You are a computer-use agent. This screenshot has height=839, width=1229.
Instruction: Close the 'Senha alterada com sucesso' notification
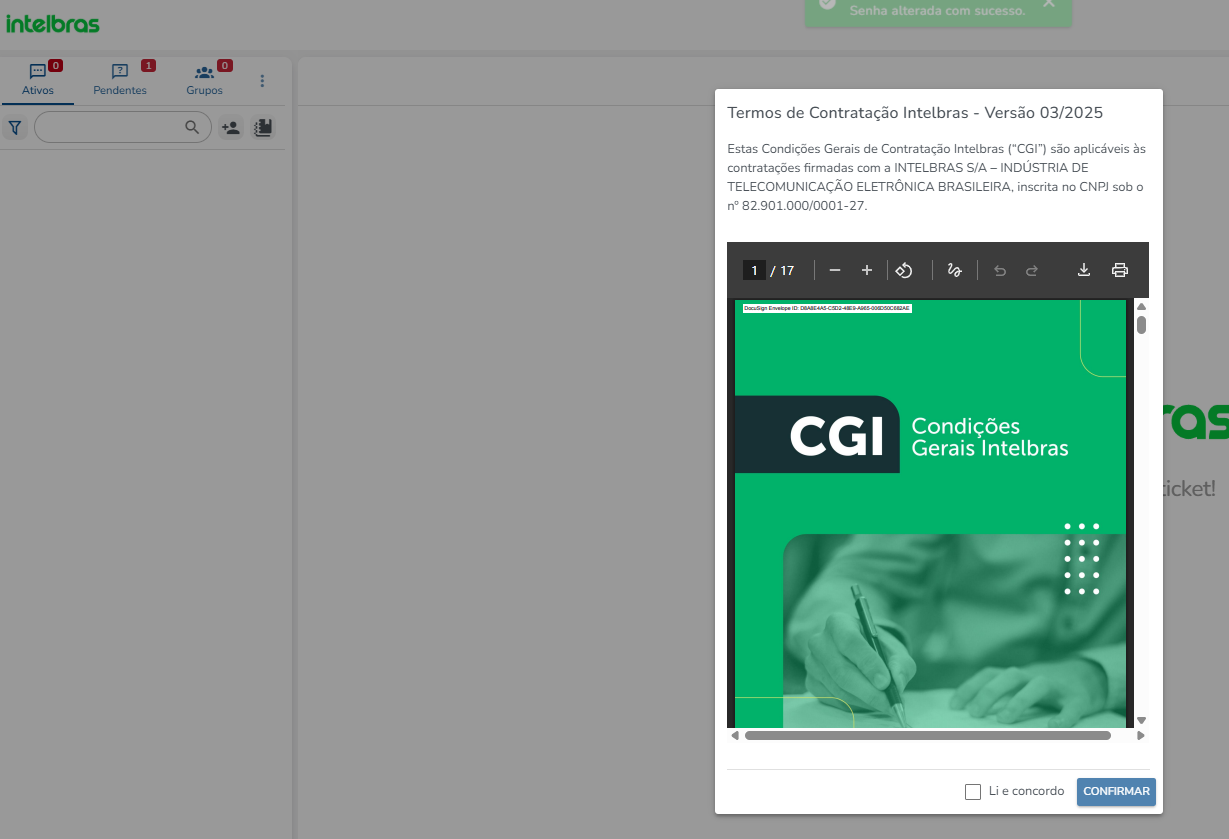(x=1048, y=4)
